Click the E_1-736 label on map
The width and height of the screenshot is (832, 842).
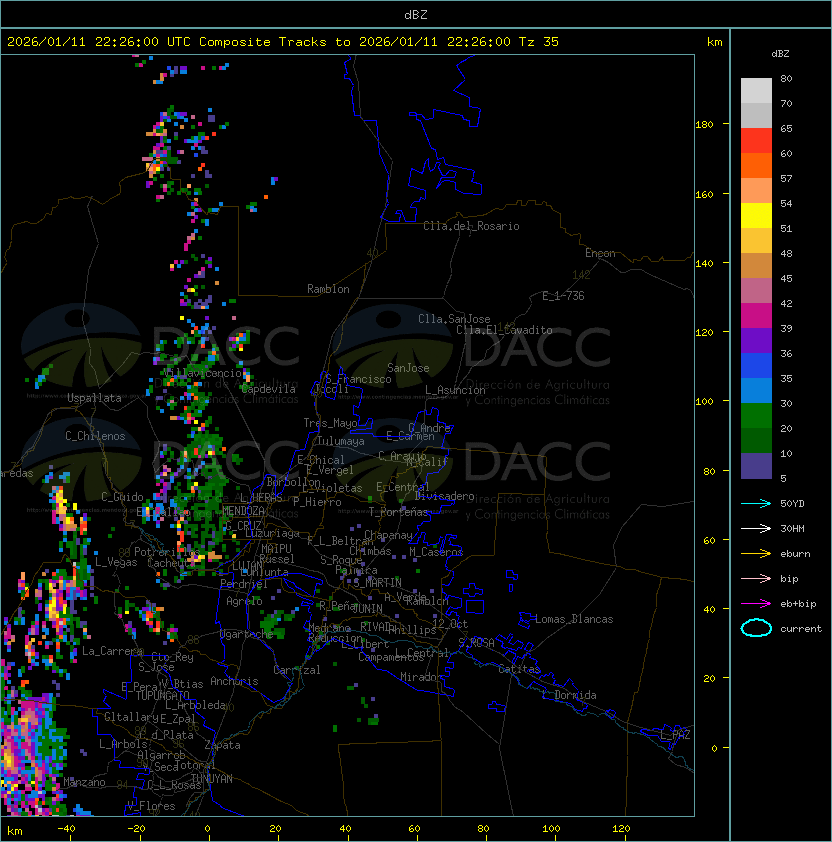click(563, 296)
